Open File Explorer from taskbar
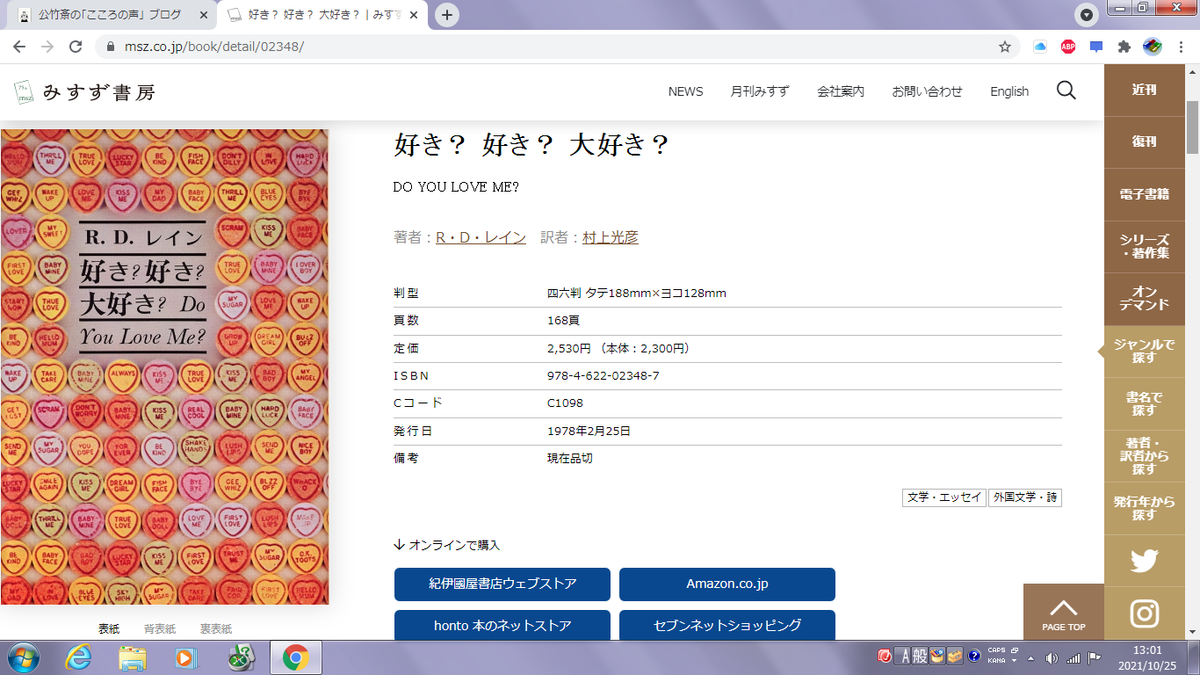 [x=133, y=658]
